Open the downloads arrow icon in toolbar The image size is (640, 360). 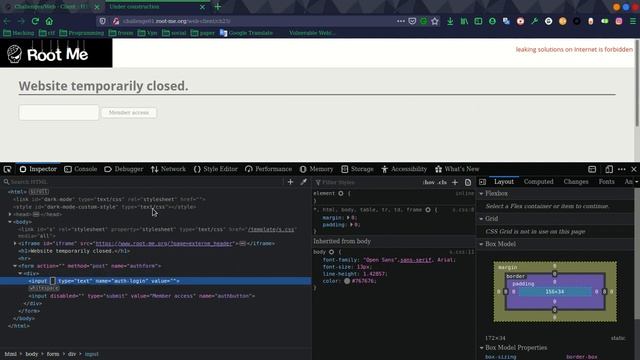click(450, 21)
